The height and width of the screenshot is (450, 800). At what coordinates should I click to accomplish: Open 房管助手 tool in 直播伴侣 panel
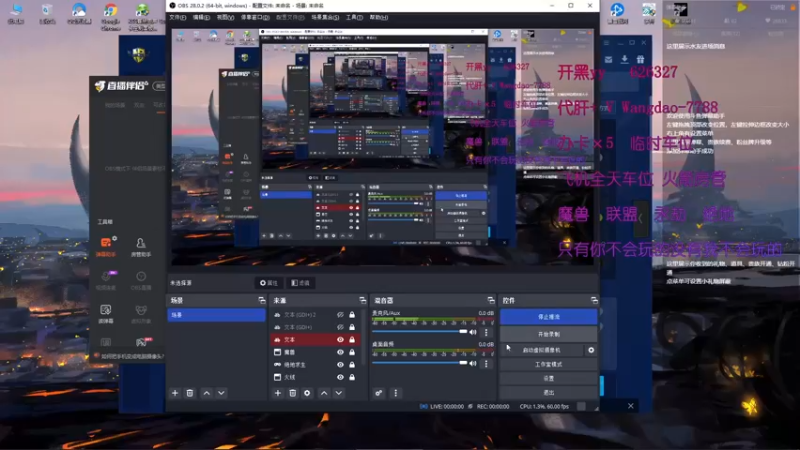141,247
